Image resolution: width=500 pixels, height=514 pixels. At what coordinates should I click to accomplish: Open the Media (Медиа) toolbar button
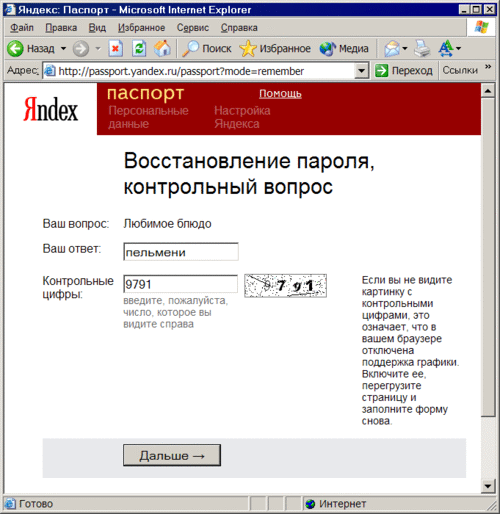[x=344, y=49]
